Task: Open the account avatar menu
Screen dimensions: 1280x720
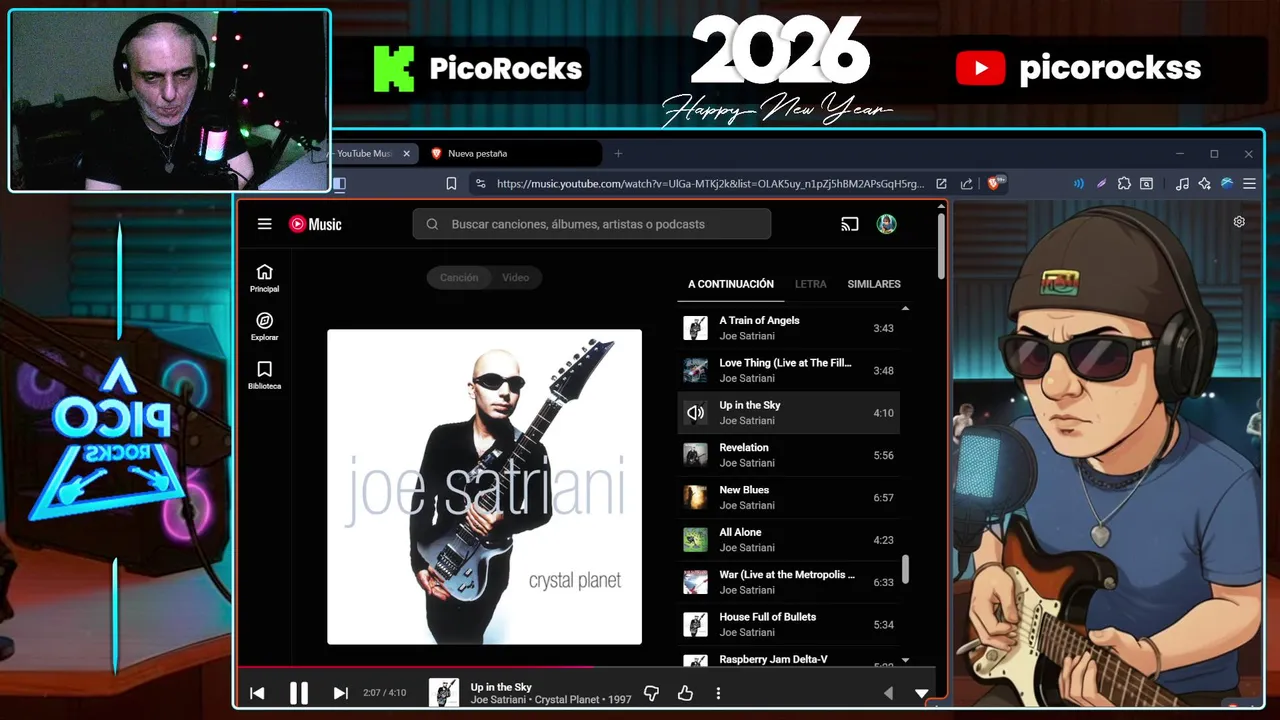Action: point(886,224)
